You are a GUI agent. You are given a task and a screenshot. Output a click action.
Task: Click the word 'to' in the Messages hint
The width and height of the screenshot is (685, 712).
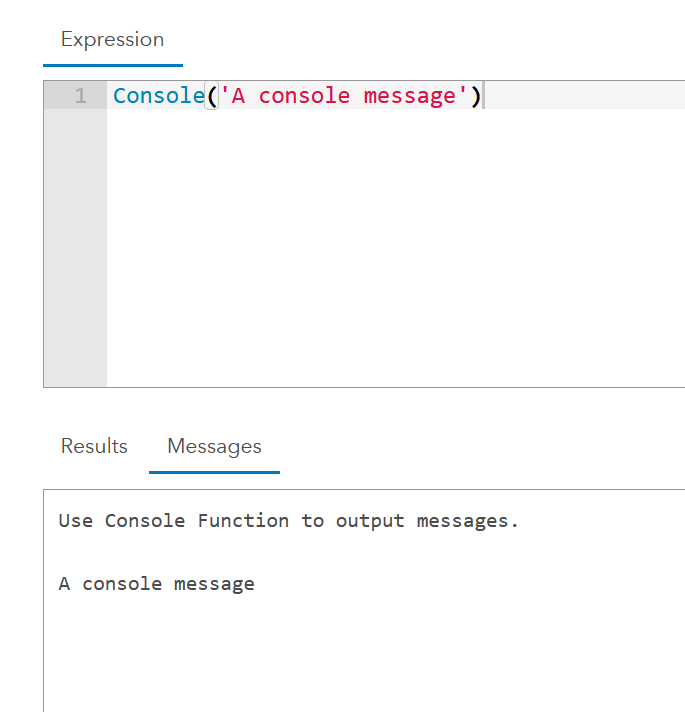[313, 520]
